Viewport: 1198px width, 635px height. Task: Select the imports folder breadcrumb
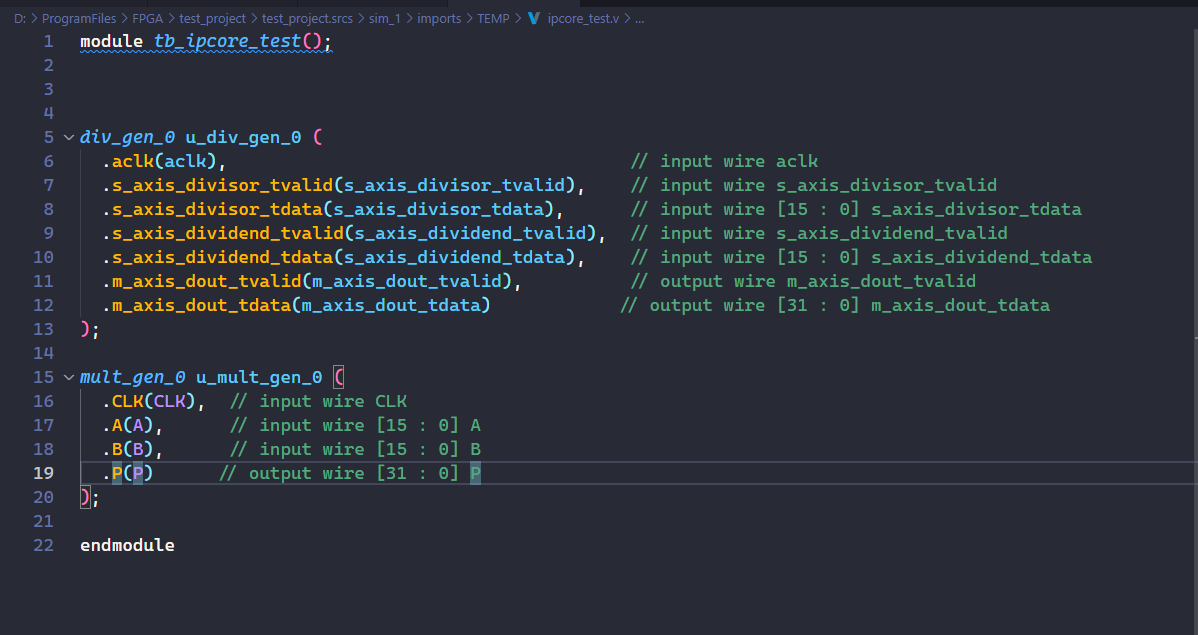coord(441,18)
